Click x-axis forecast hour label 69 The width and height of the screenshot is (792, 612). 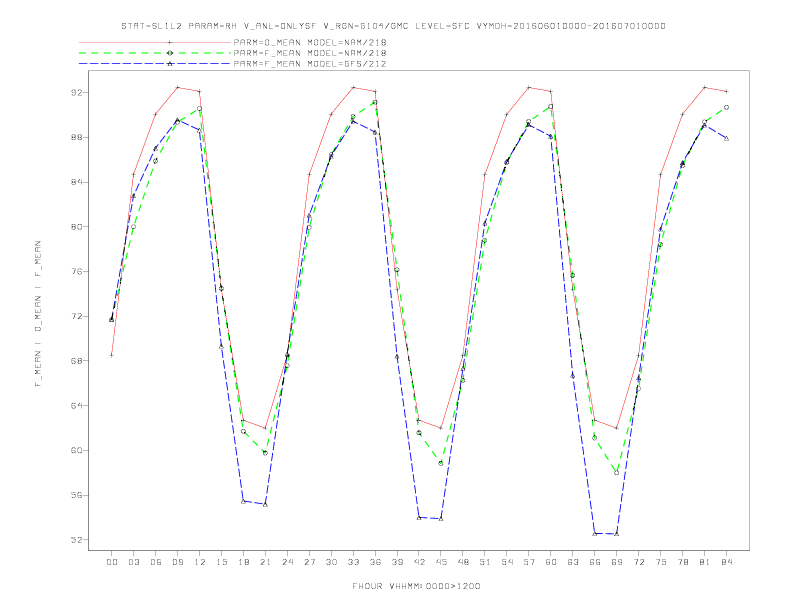click(x=617, y=562)
